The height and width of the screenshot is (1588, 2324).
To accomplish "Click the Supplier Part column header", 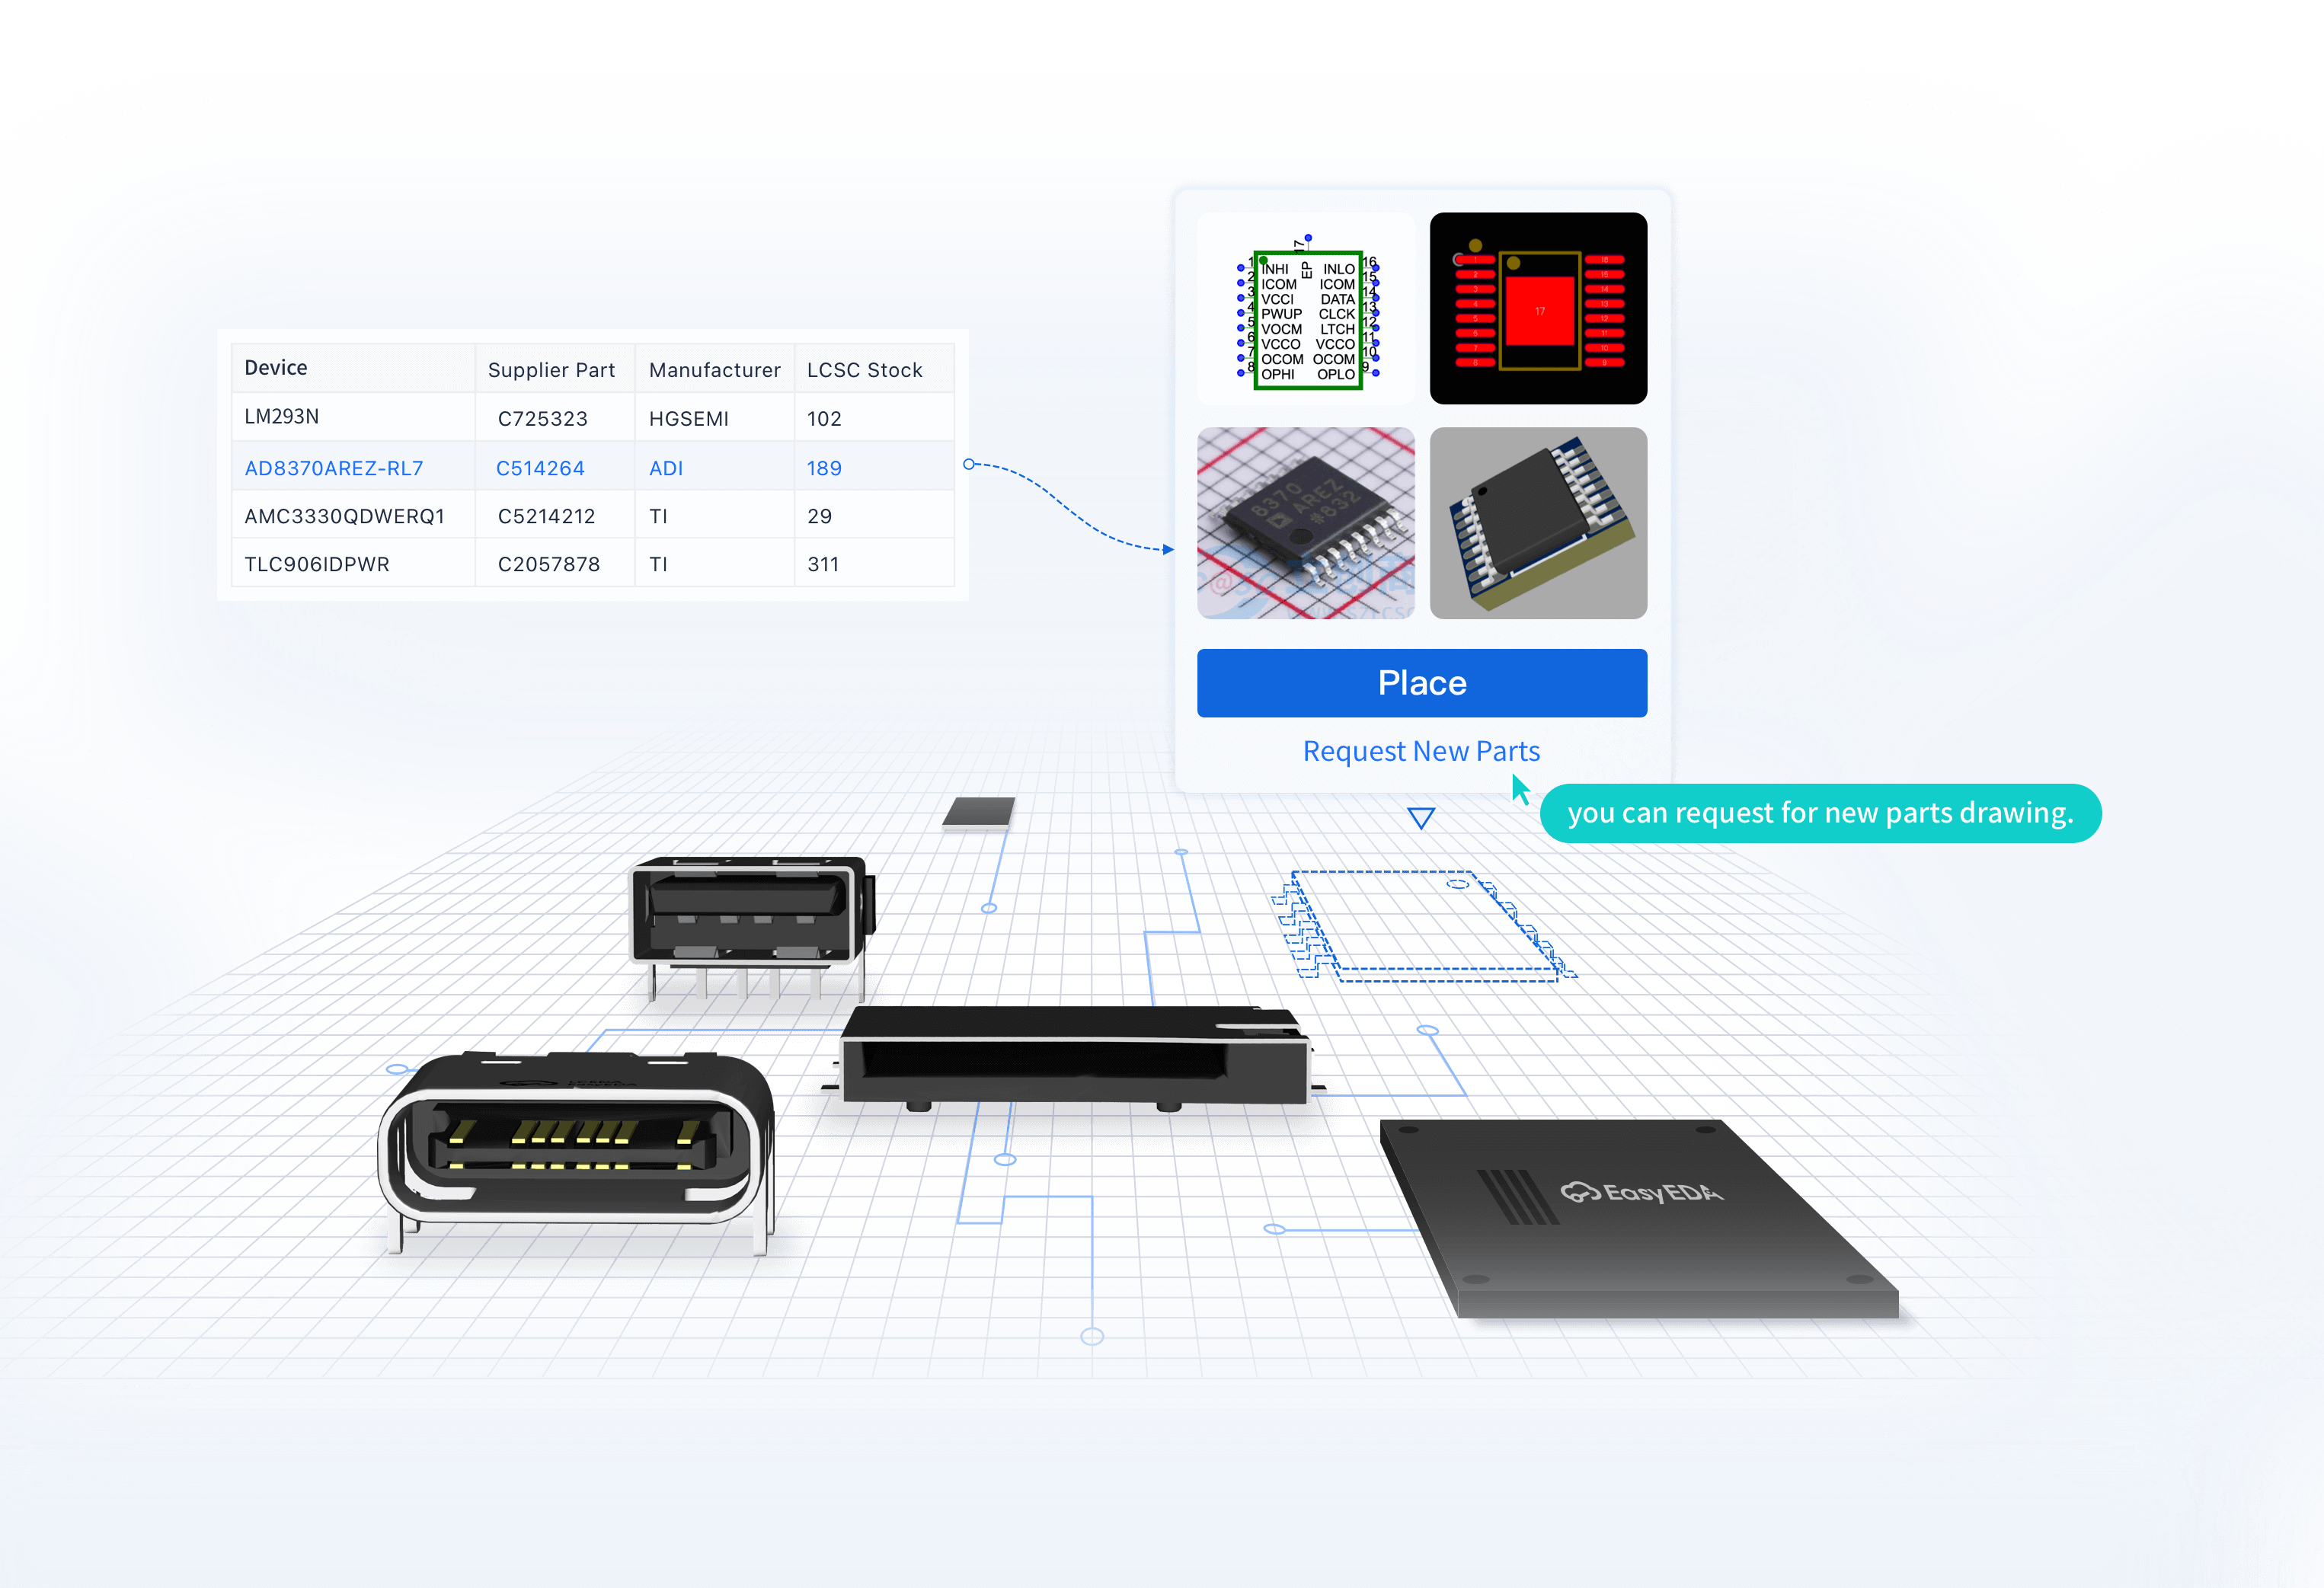I will [x=551, y=370].
